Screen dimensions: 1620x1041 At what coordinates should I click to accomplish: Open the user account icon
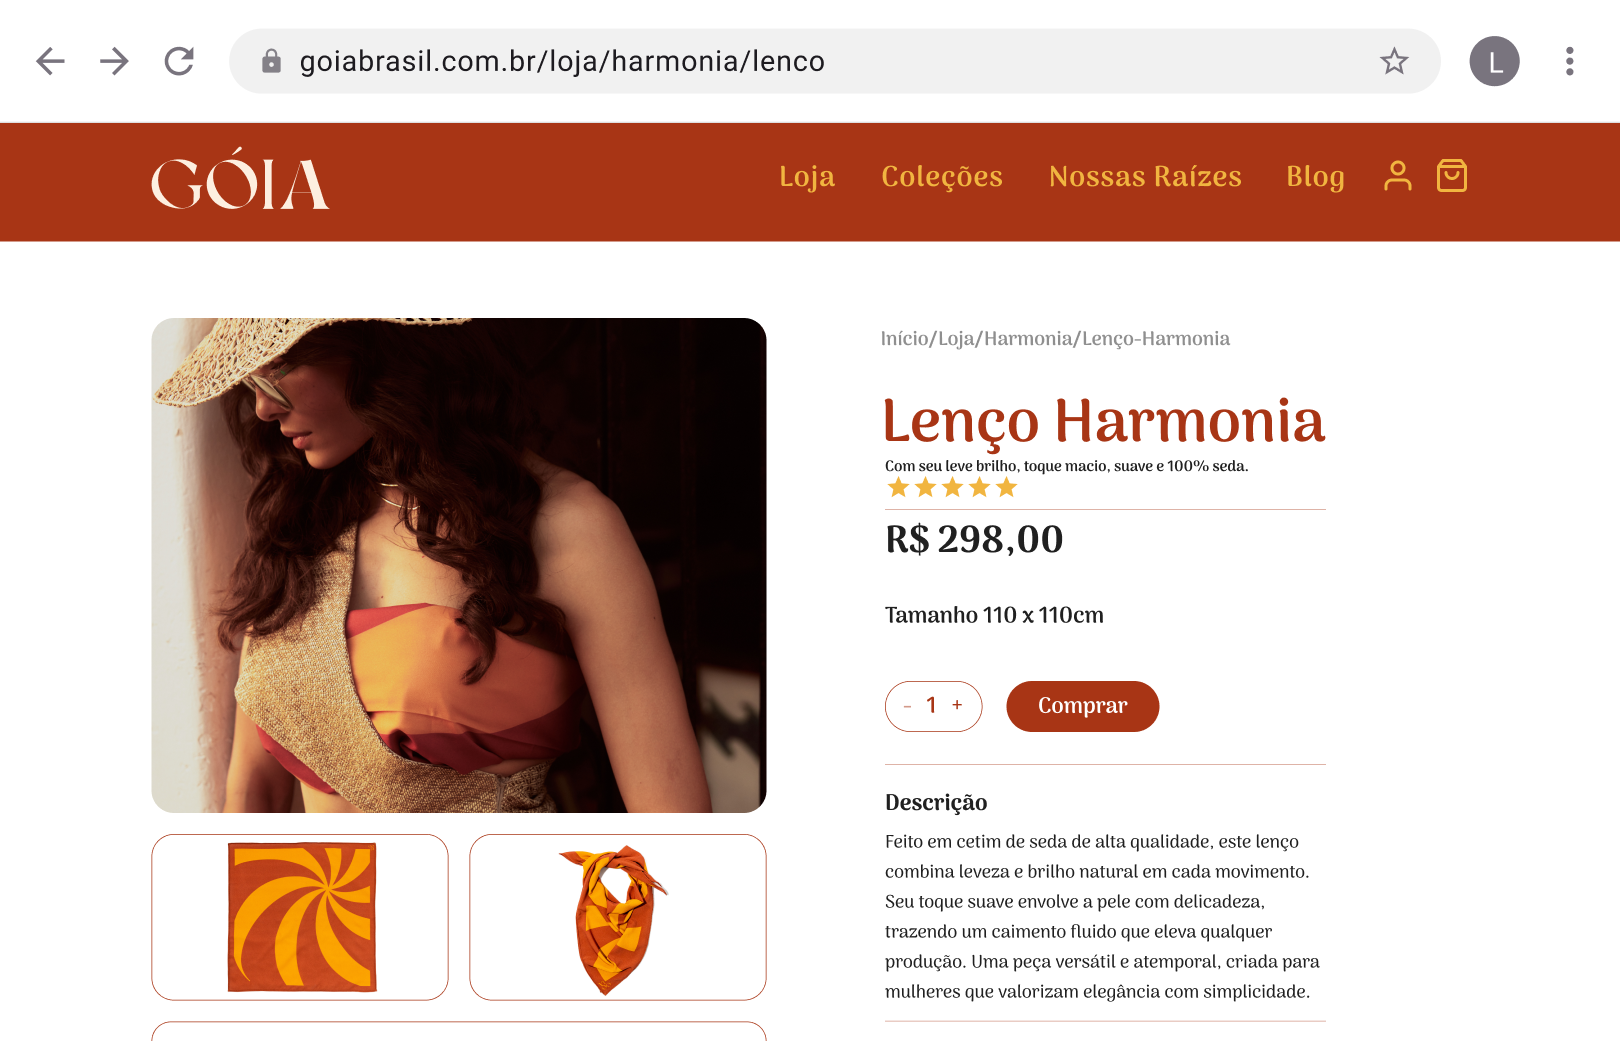pos(1398,176)
